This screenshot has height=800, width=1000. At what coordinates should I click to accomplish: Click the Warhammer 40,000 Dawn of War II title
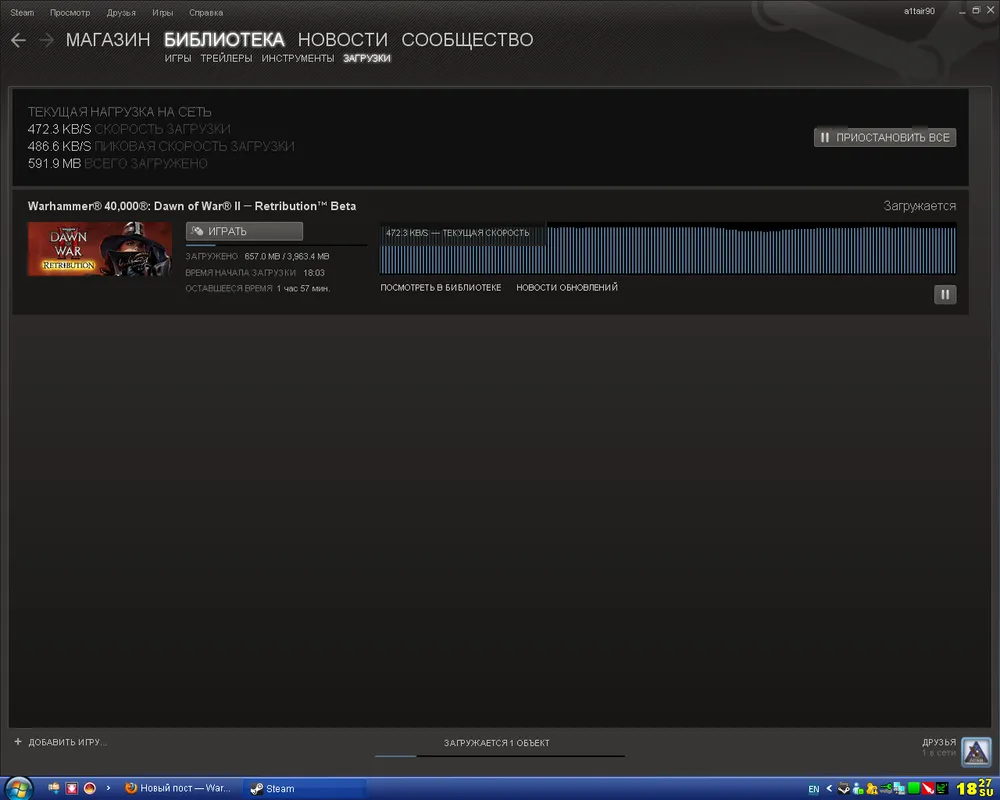pyautogui.click(x=192, y=206)
